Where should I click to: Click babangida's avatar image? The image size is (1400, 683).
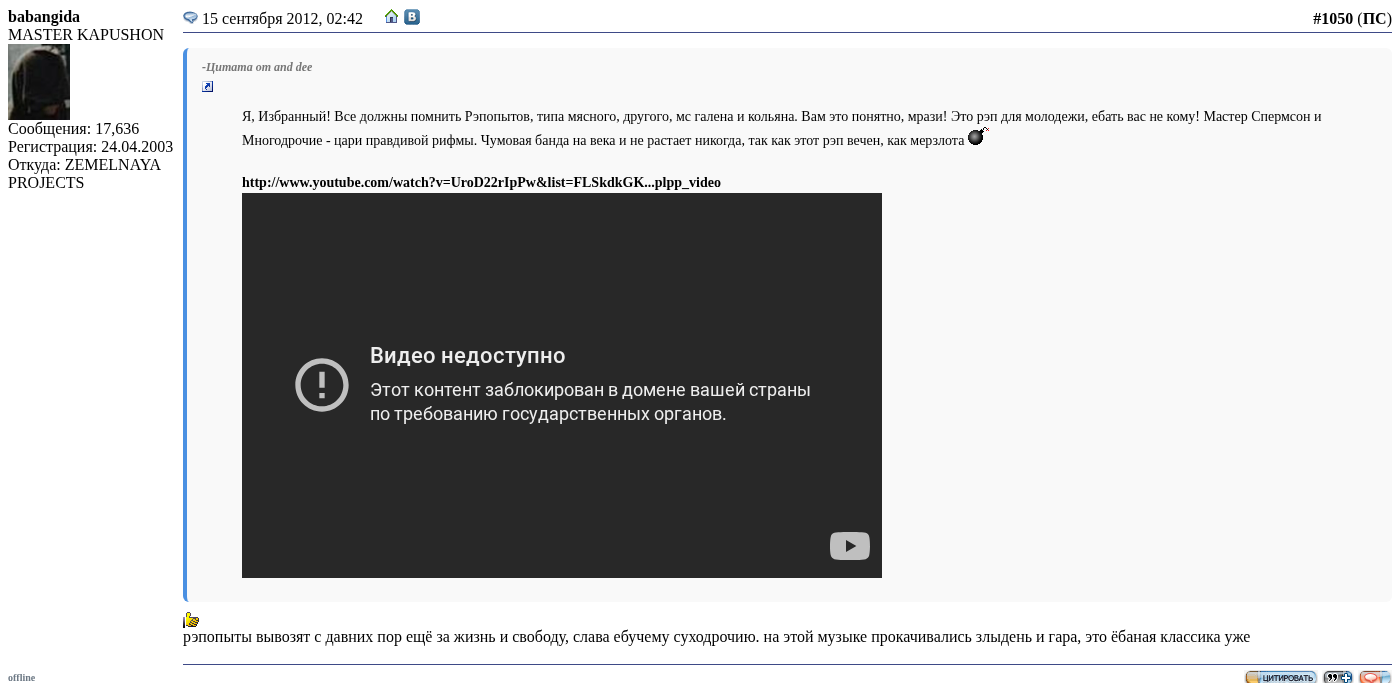pos(39,82)
